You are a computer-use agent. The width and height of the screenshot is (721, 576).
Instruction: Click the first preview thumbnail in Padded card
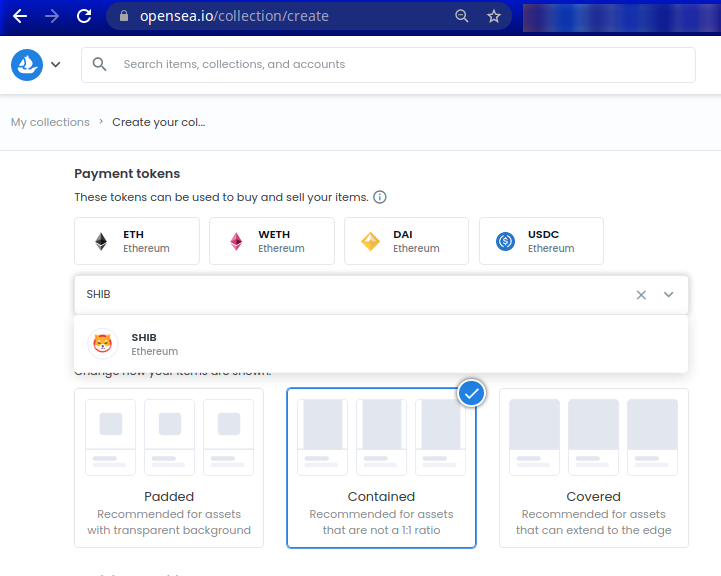pos(111,437)
